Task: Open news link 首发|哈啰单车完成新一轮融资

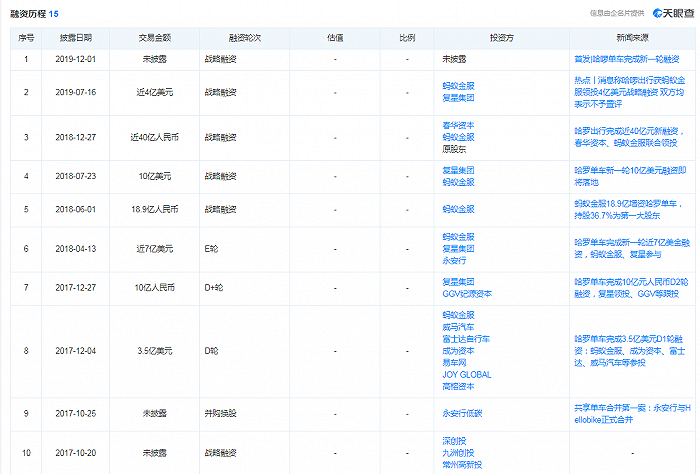Action: click(627, 59)
